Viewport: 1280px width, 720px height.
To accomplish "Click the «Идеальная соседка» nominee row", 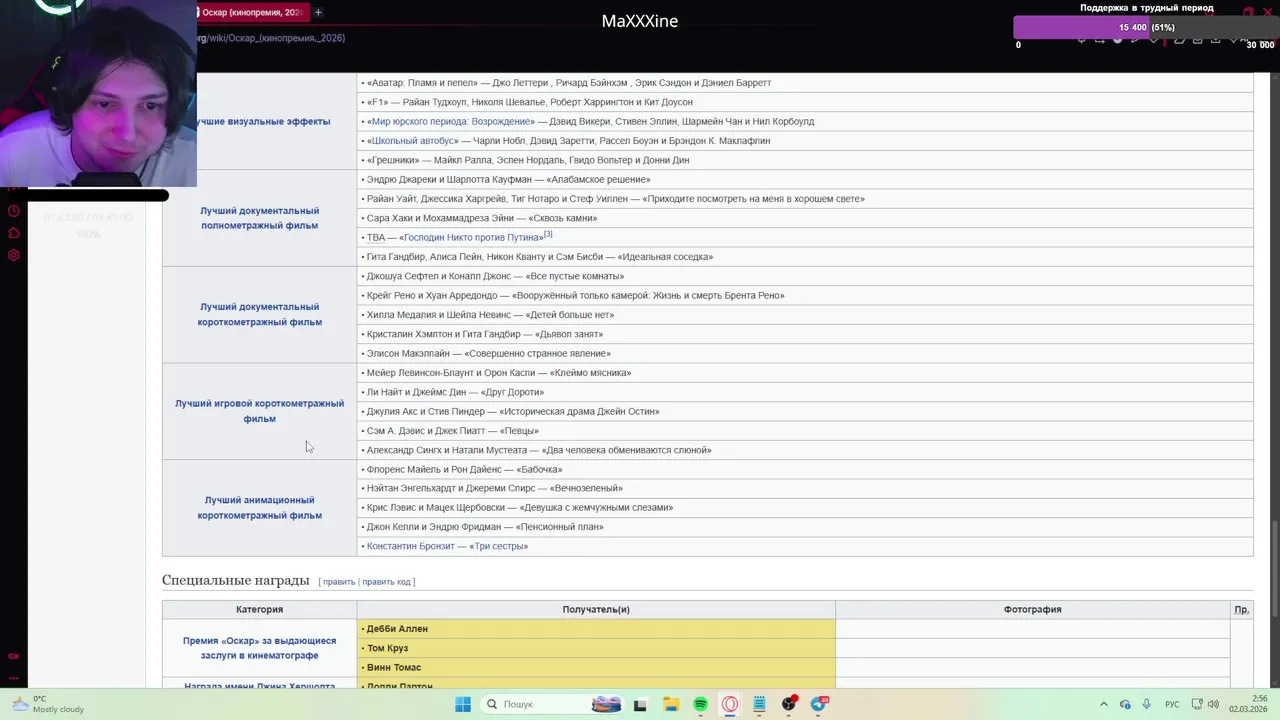I will 805,257.
